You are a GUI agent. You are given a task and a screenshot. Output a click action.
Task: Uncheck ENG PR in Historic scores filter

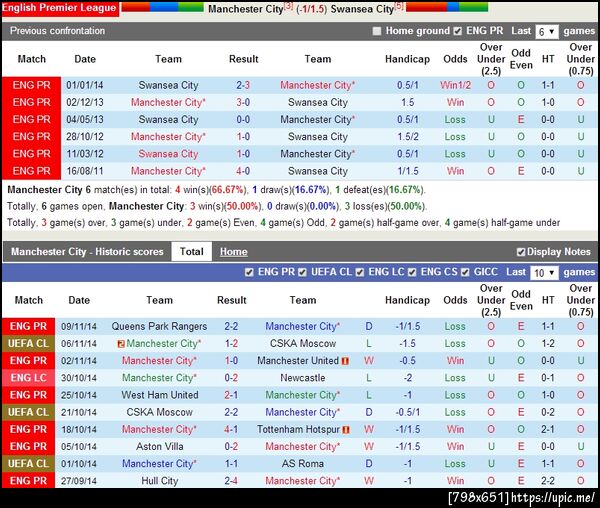(x=249, y=272)
